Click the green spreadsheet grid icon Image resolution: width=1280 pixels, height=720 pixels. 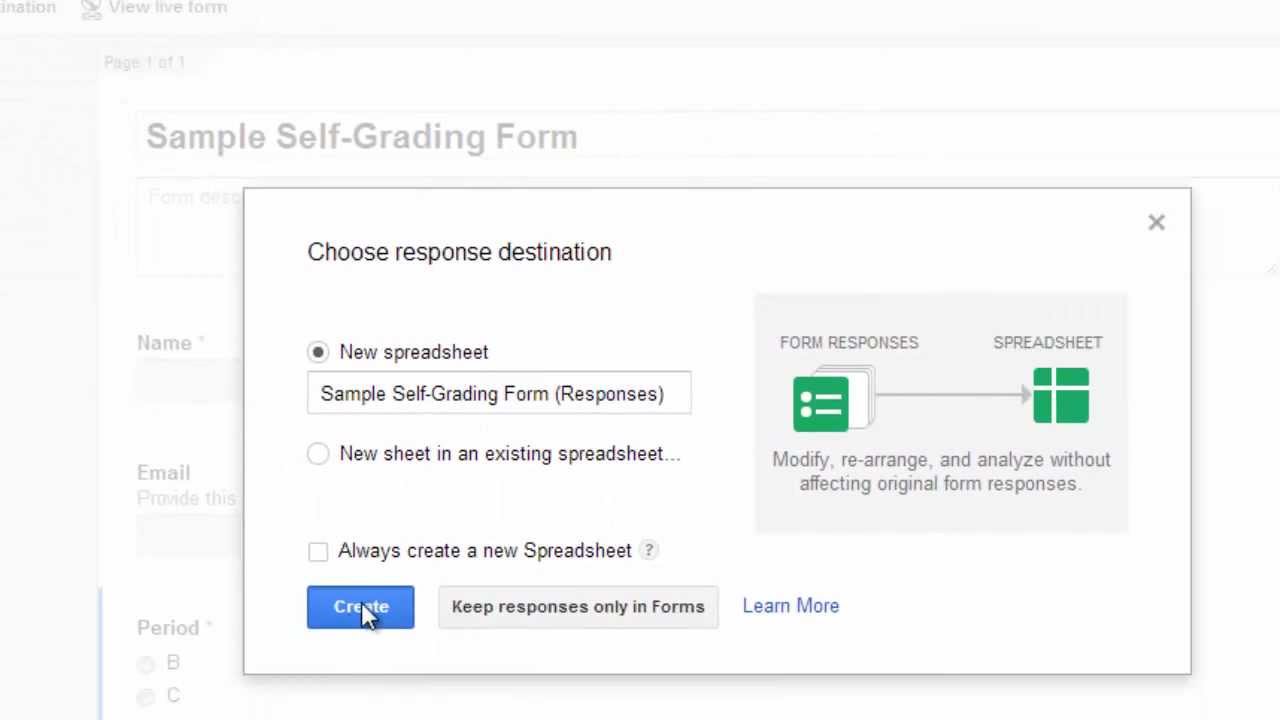(x=1061, y=395)
